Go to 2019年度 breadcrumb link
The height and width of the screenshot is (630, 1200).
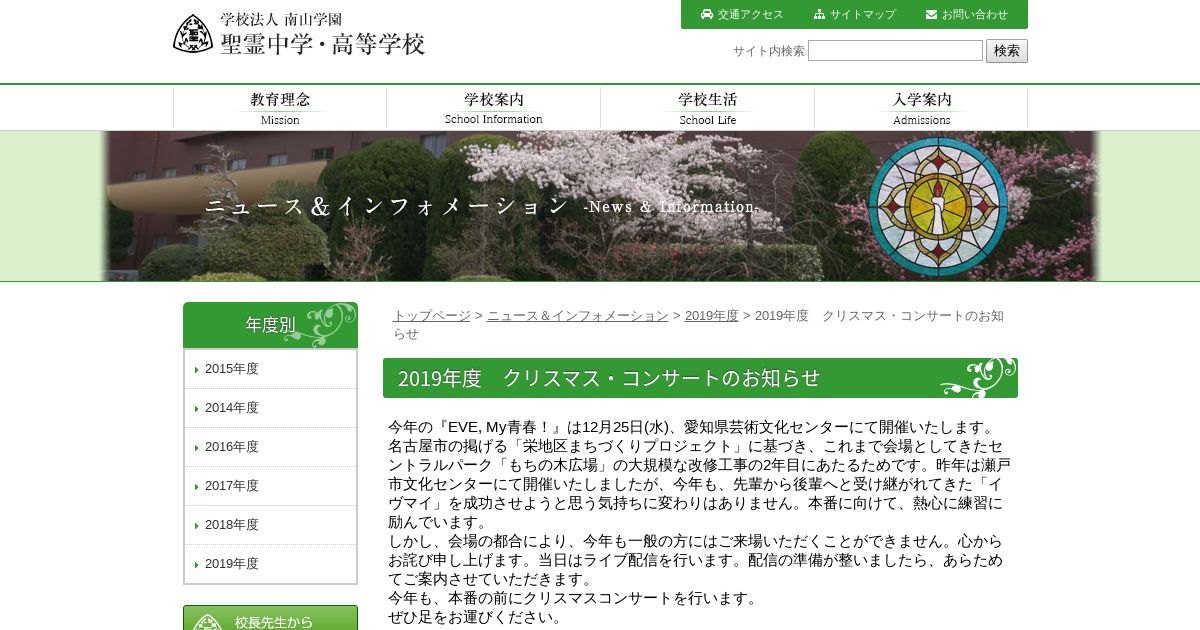[x=712, y=316]
